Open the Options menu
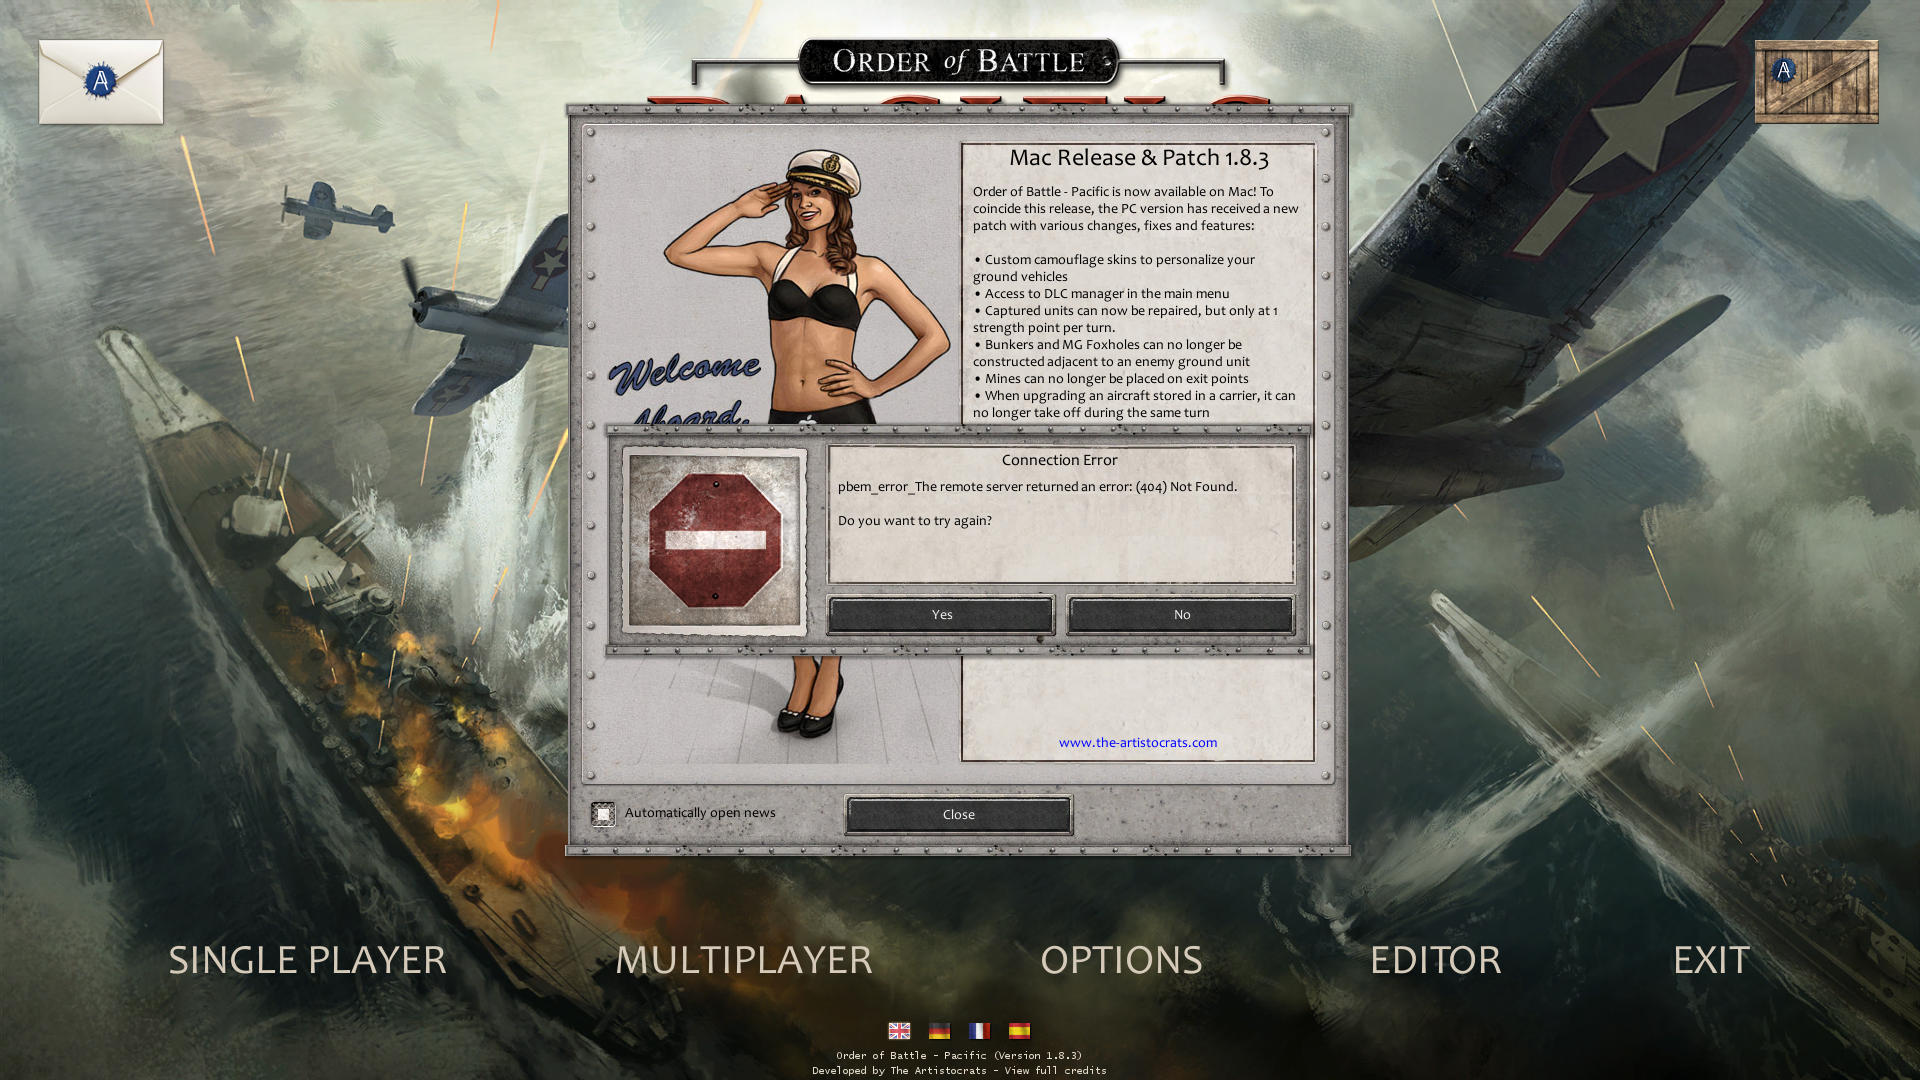The image size is (1920, 1080). point(1121,960)
